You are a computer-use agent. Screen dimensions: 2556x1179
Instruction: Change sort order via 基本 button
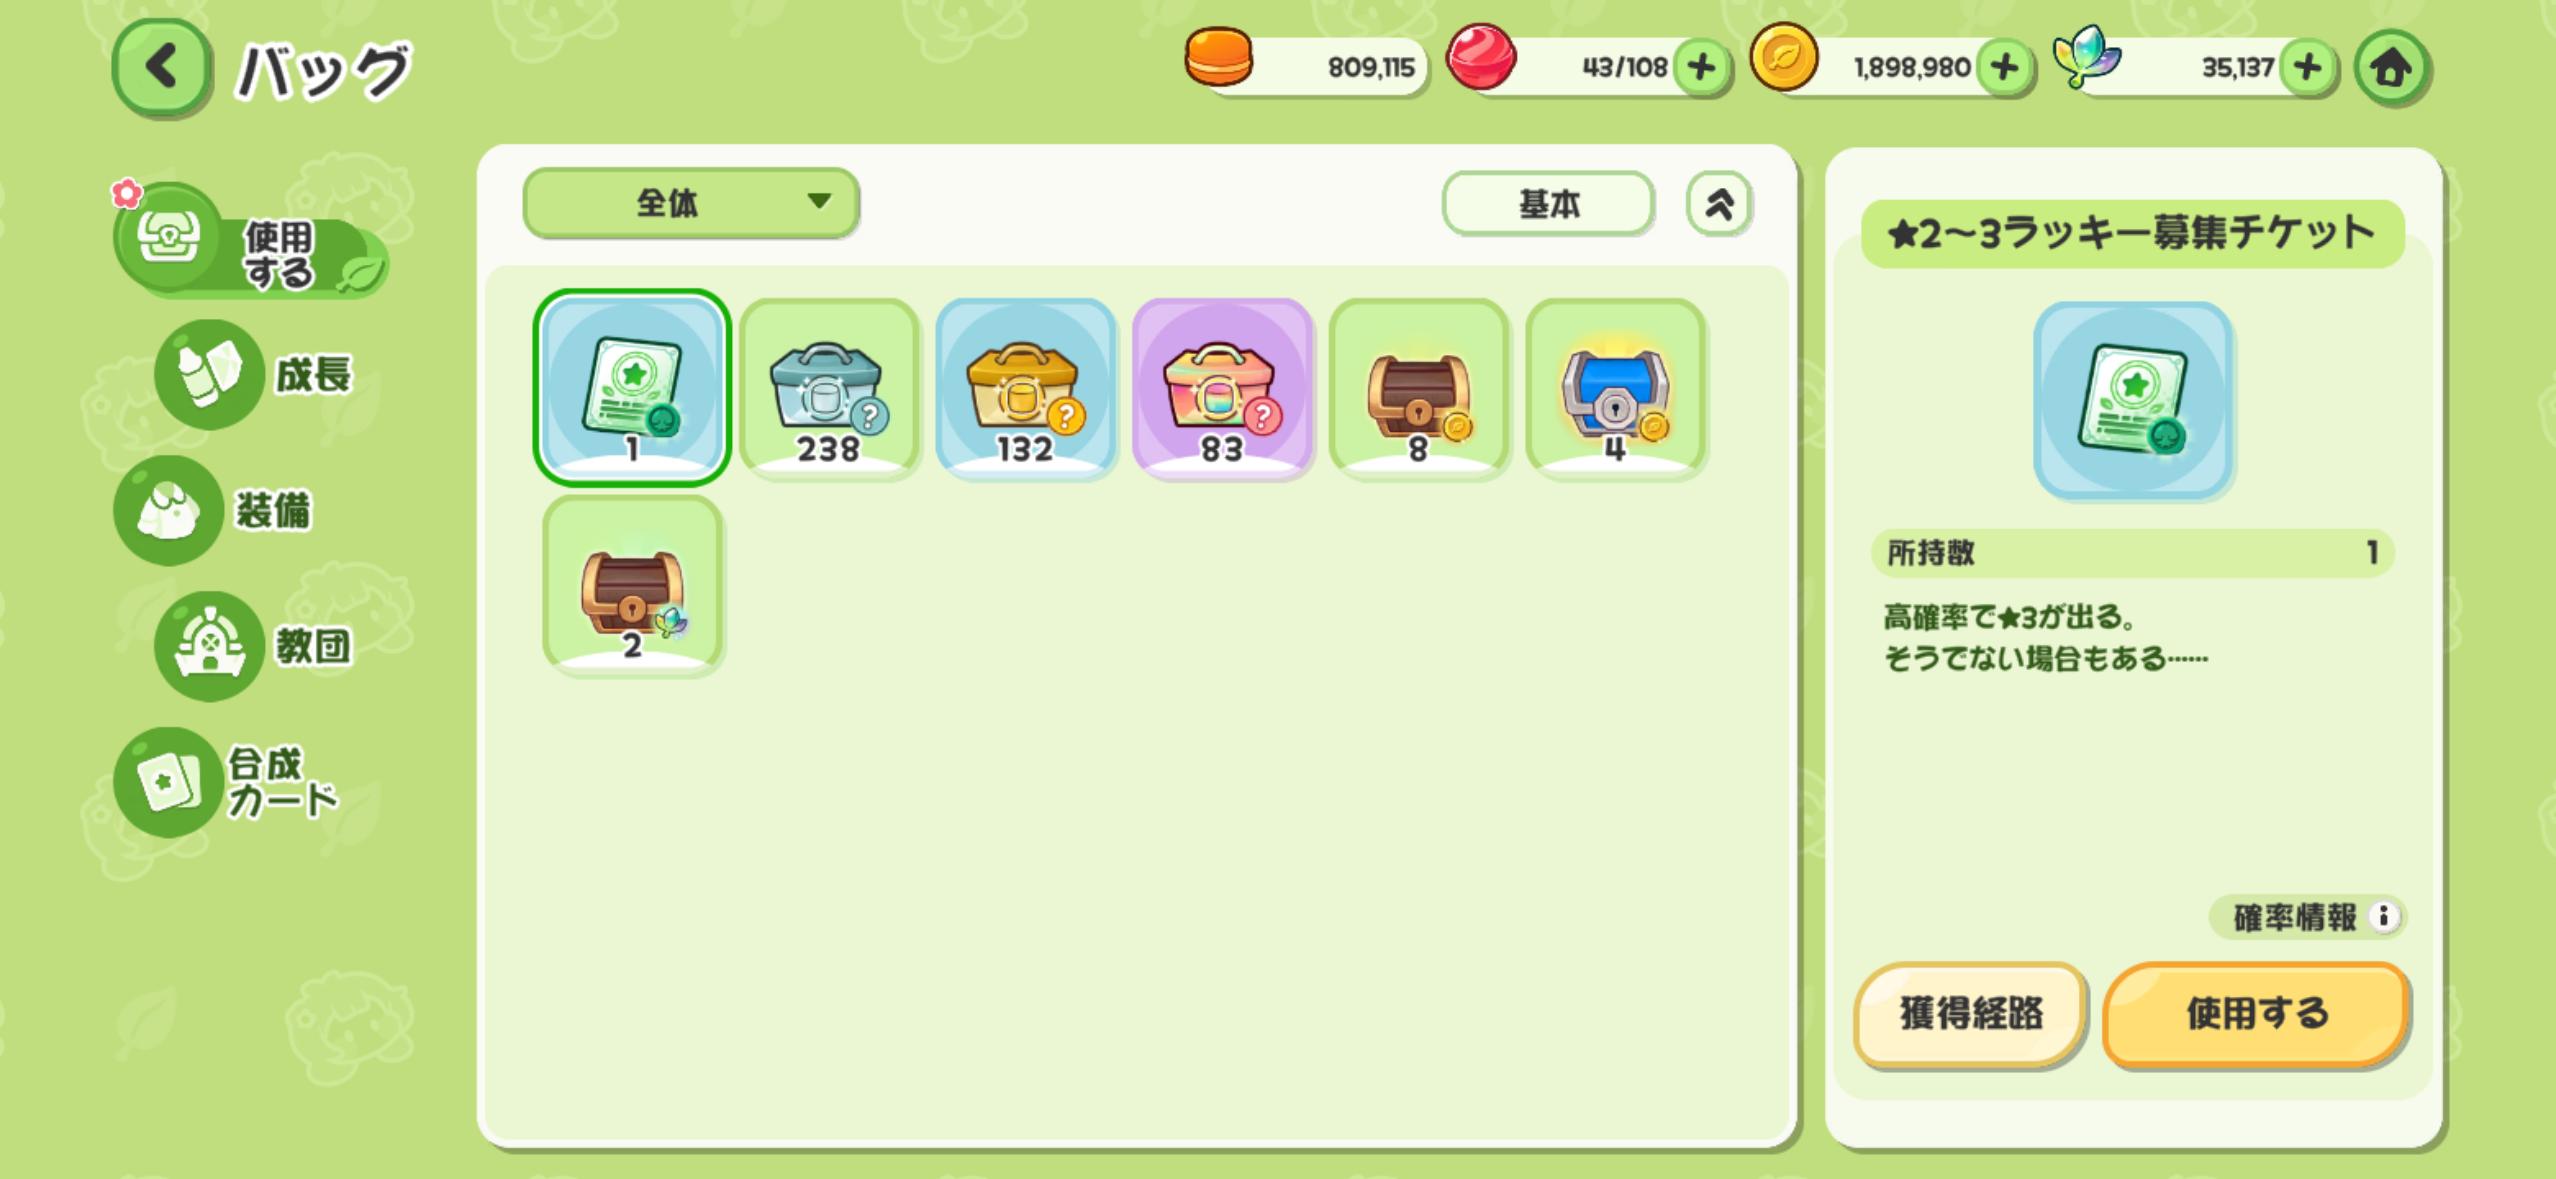1548,204
